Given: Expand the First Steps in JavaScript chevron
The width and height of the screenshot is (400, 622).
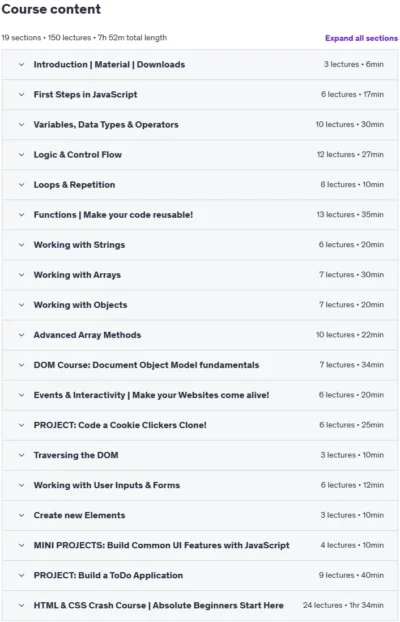Looking at the screenshot, I should [21, 94].
